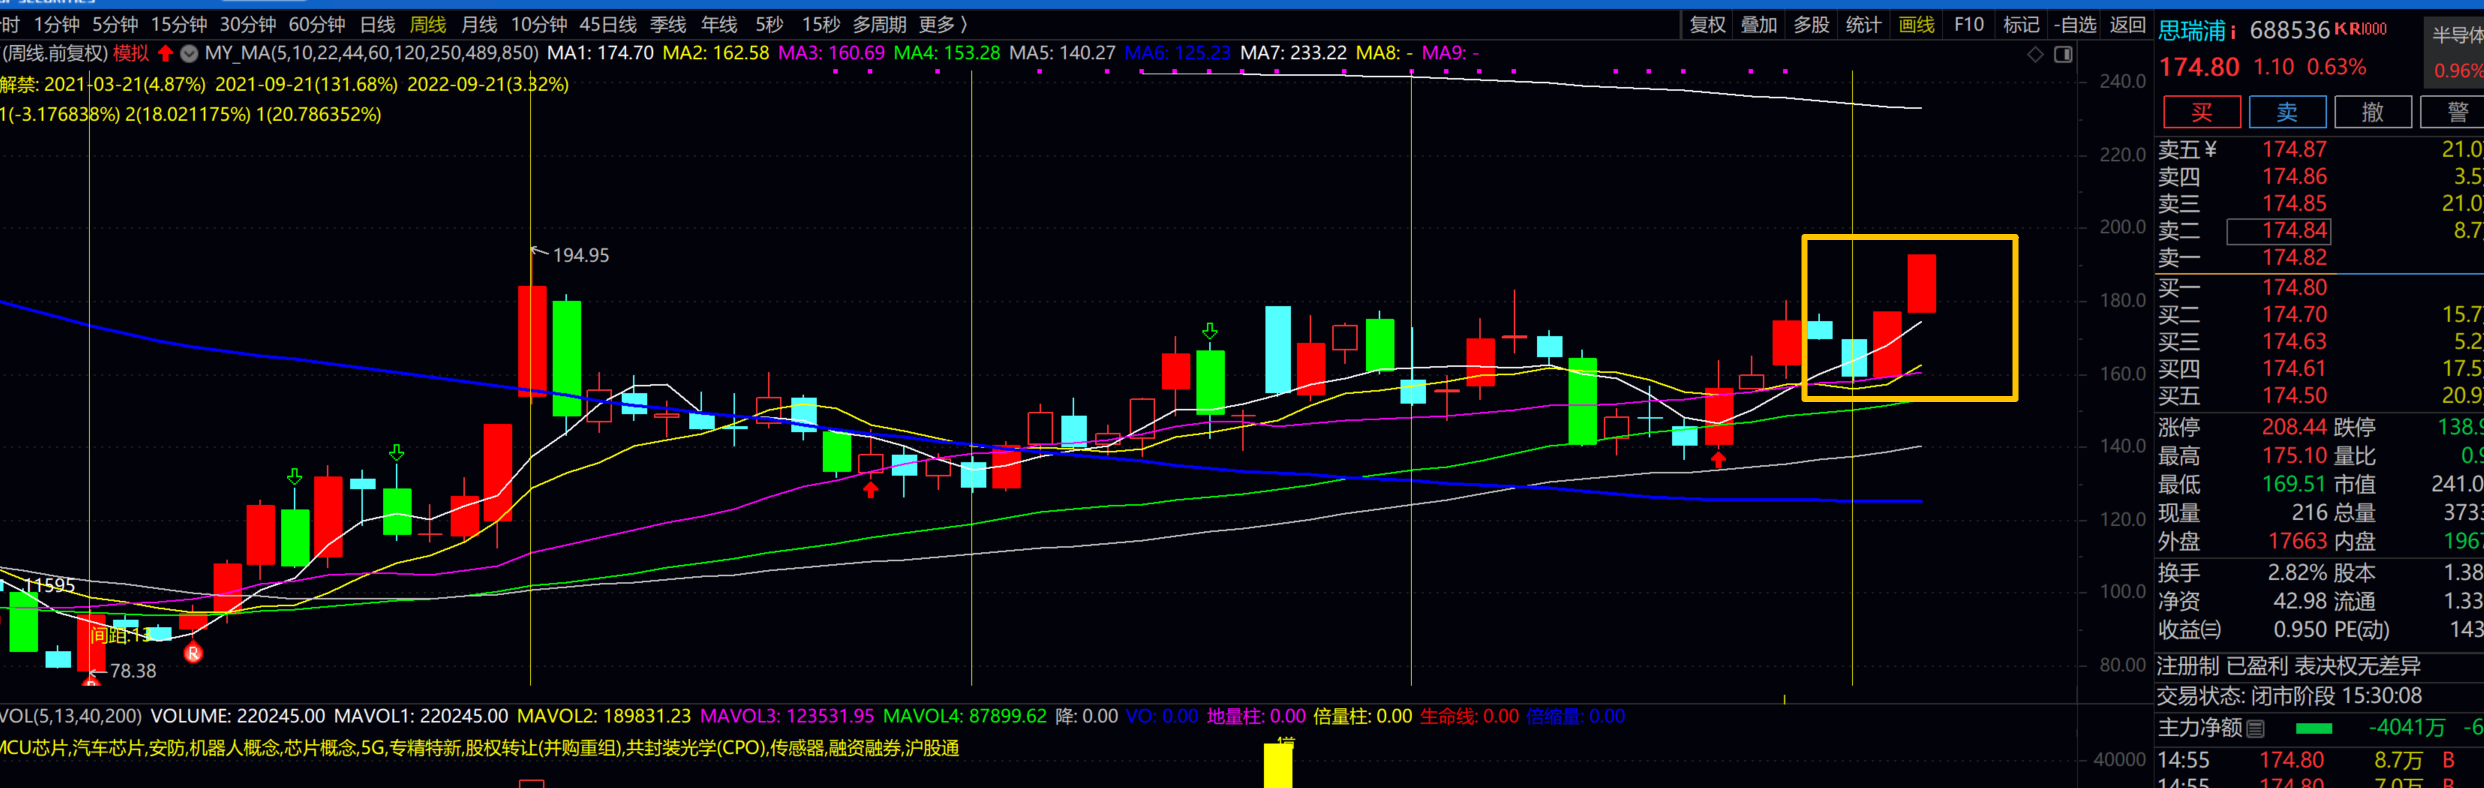Viewport: 2484px width, 788px height.
Task: Click the diamond icon at chart top-right
Action: (x=2035, y=54)
